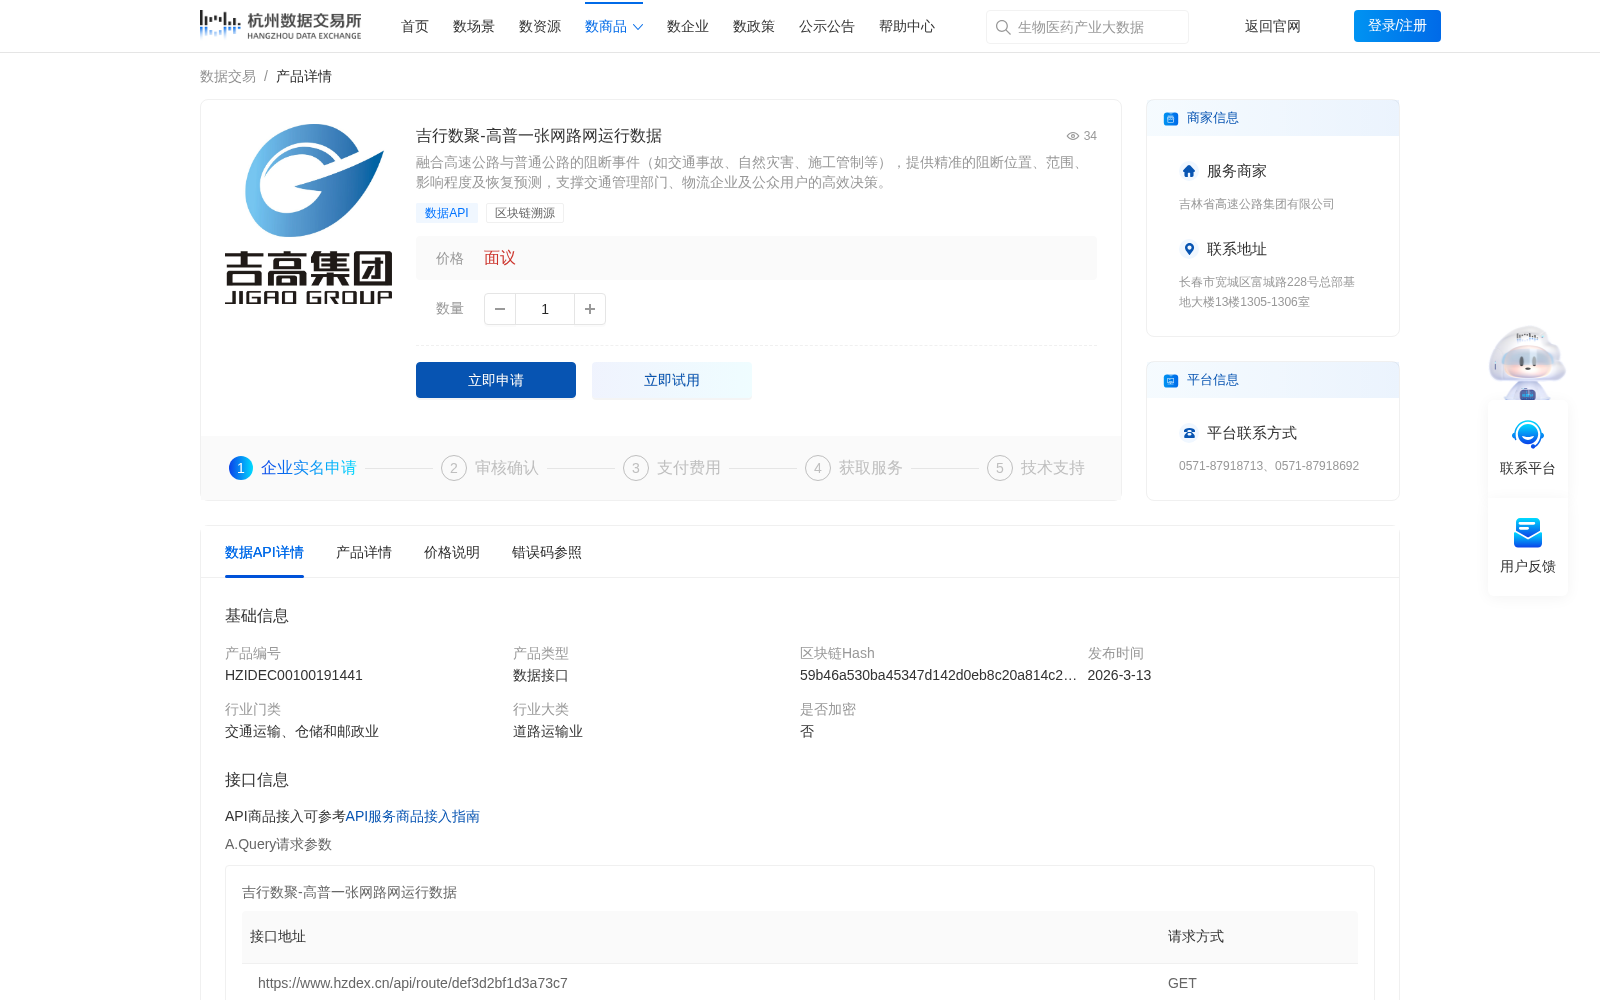
Task: Click the 商家信息 header icon
Action: point(1171,118)
